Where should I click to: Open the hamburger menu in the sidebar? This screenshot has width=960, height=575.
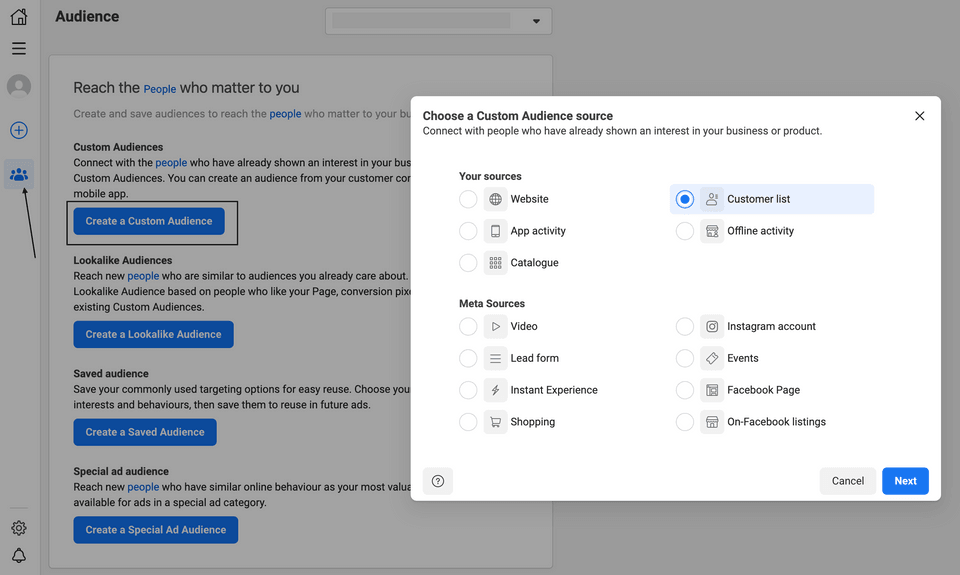[19, 48]
